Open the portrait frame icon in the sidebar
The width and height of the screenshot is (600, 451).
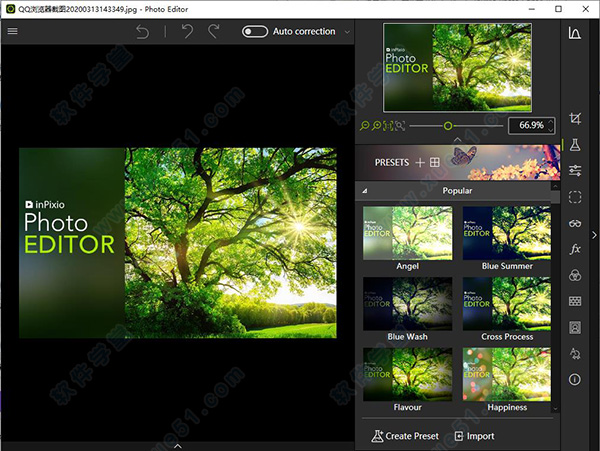tap(575, 327)
